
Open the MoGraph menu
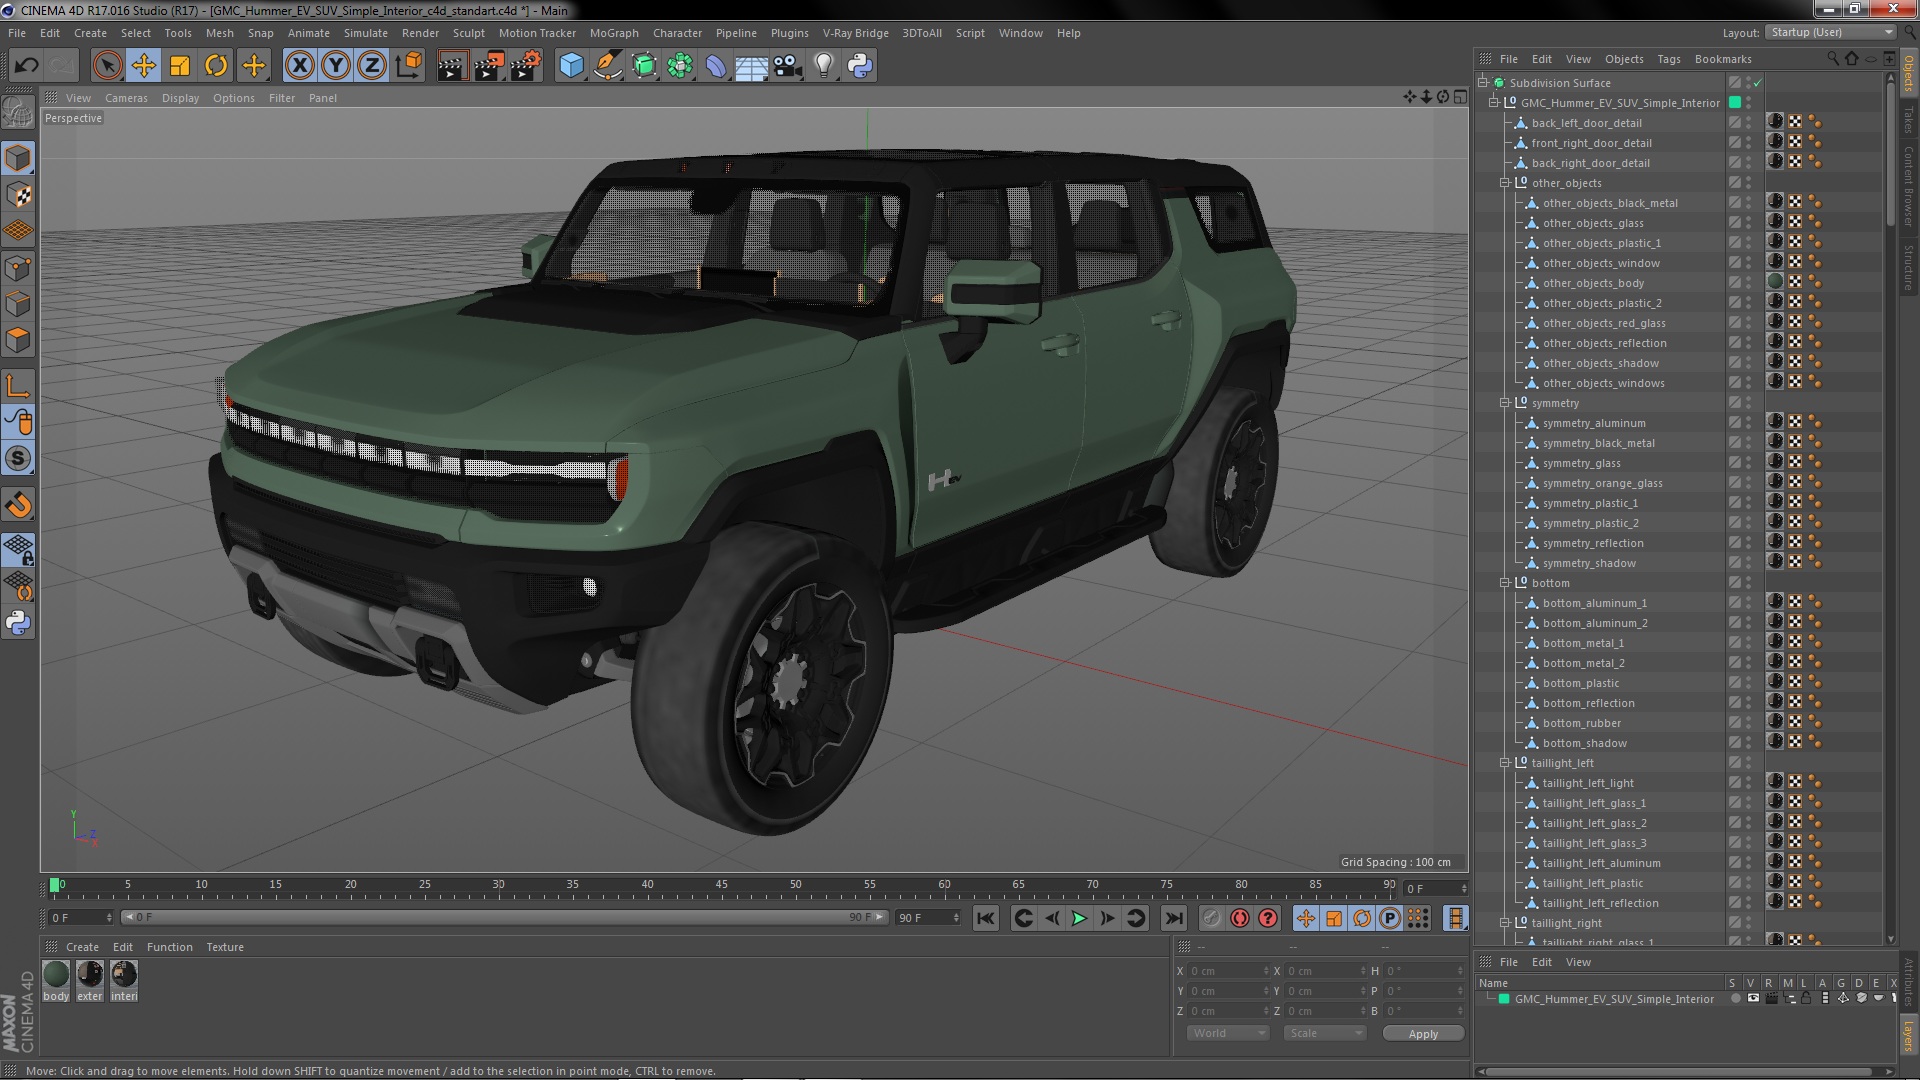[x=613, y=33]
